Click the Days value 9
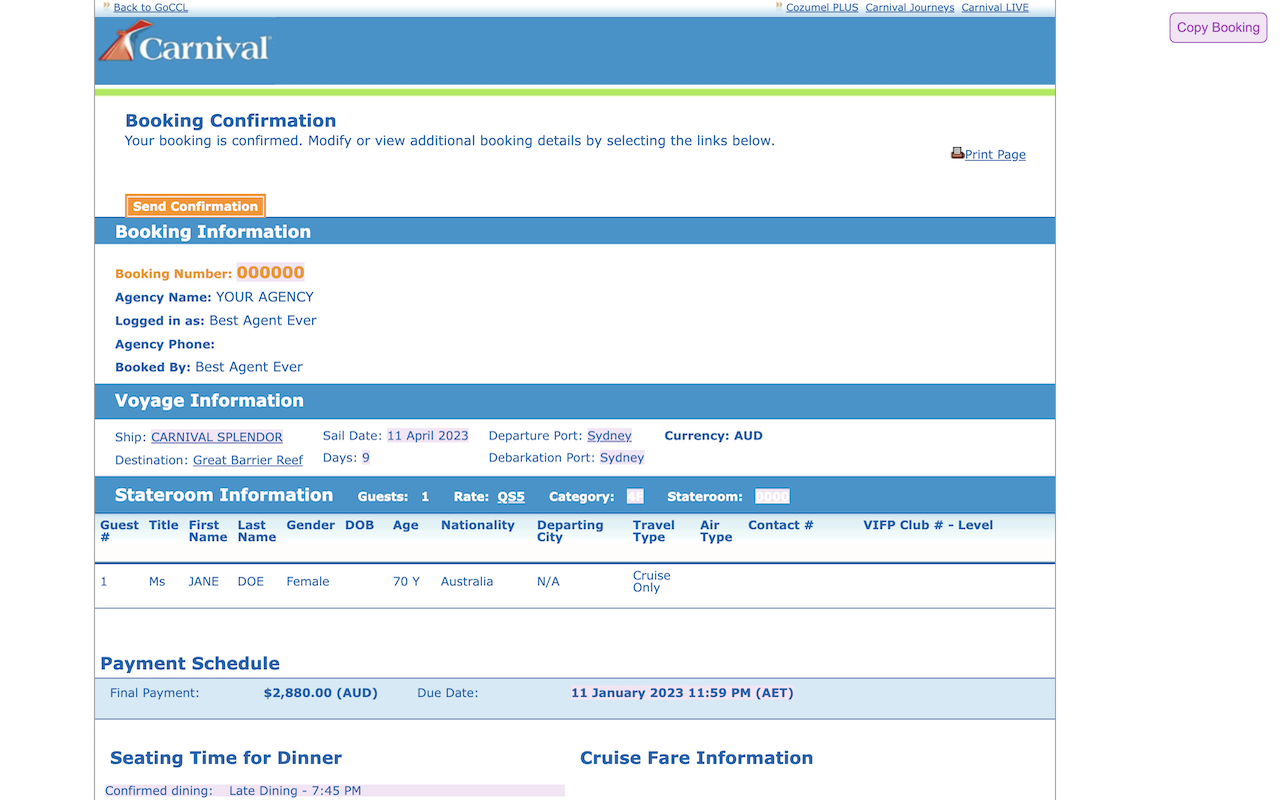The image size is (1280, 800). [366, 457]
